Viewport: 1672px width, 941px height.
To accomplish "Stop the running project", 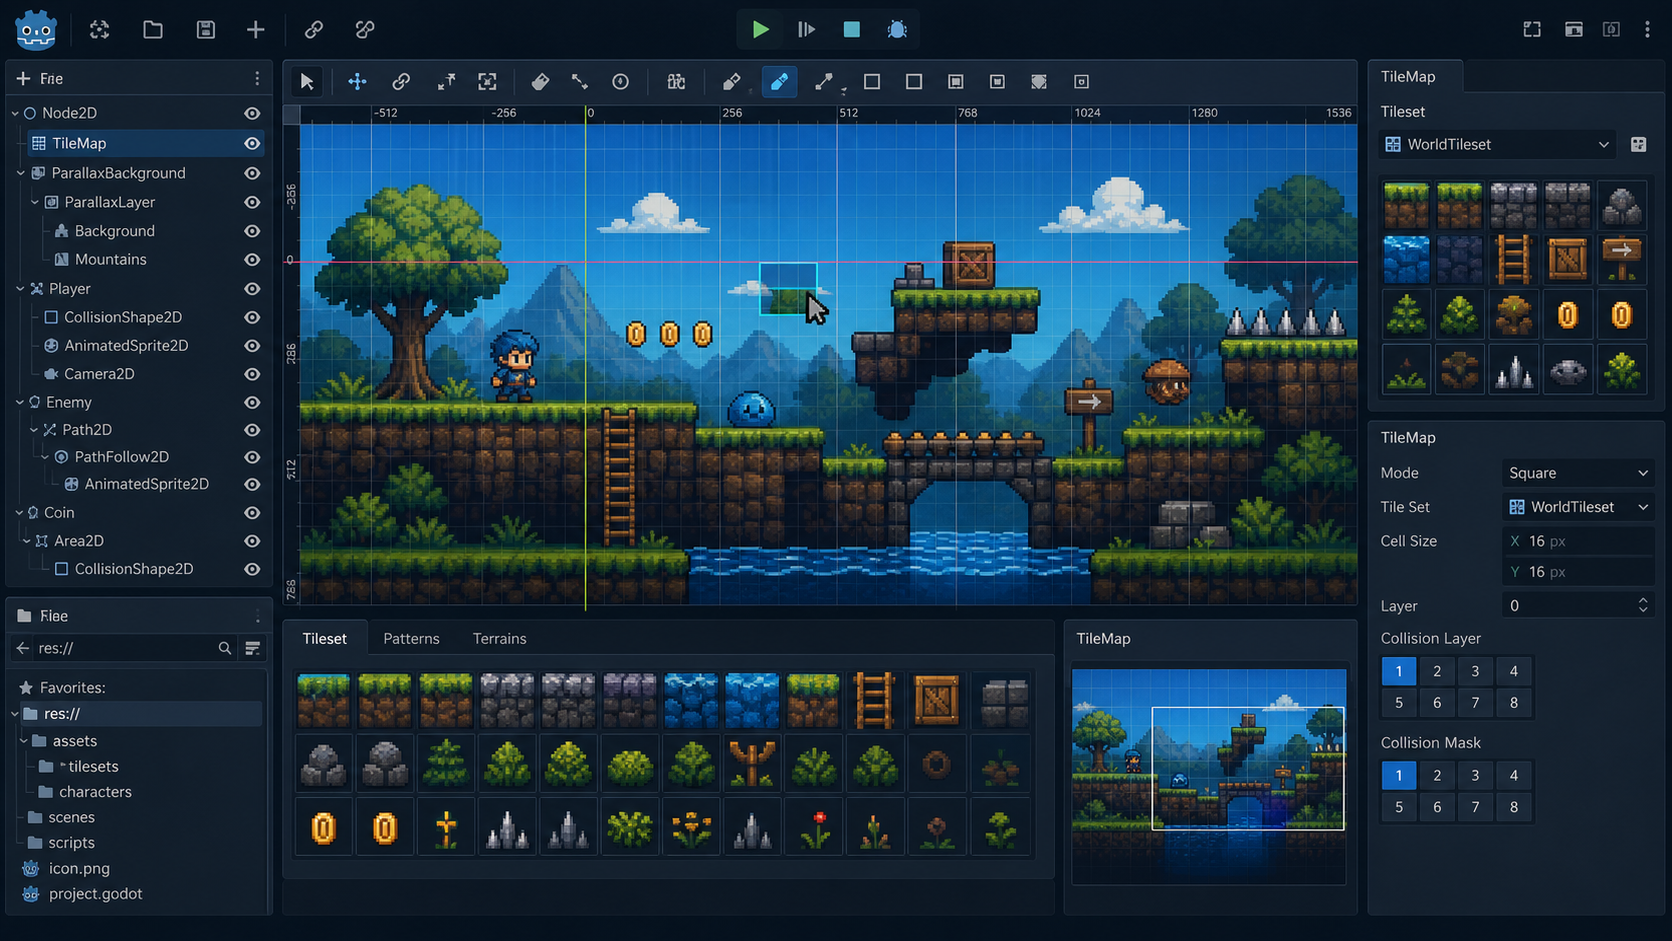I will point(851,29).
